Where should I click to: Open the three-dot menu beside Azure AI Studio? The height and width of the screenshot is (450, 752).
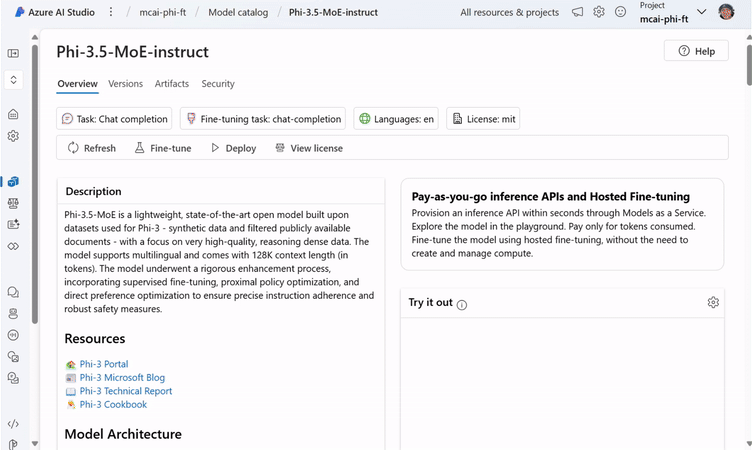(x=111, y=12)
